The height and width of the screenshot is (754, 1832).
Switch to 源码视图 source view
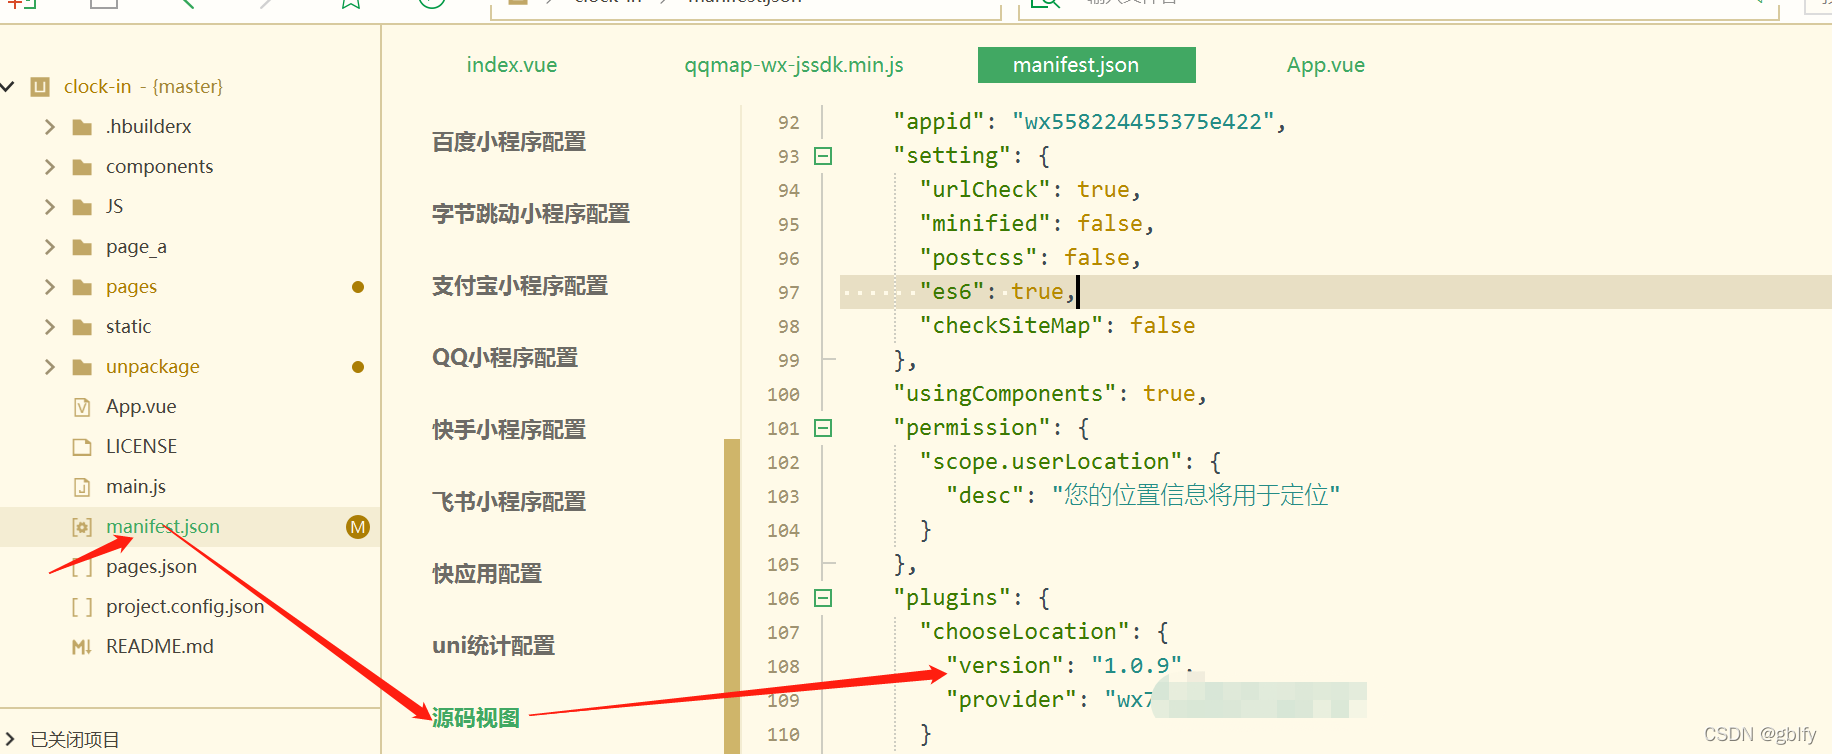pyautogui.click(x=476, y=718)
